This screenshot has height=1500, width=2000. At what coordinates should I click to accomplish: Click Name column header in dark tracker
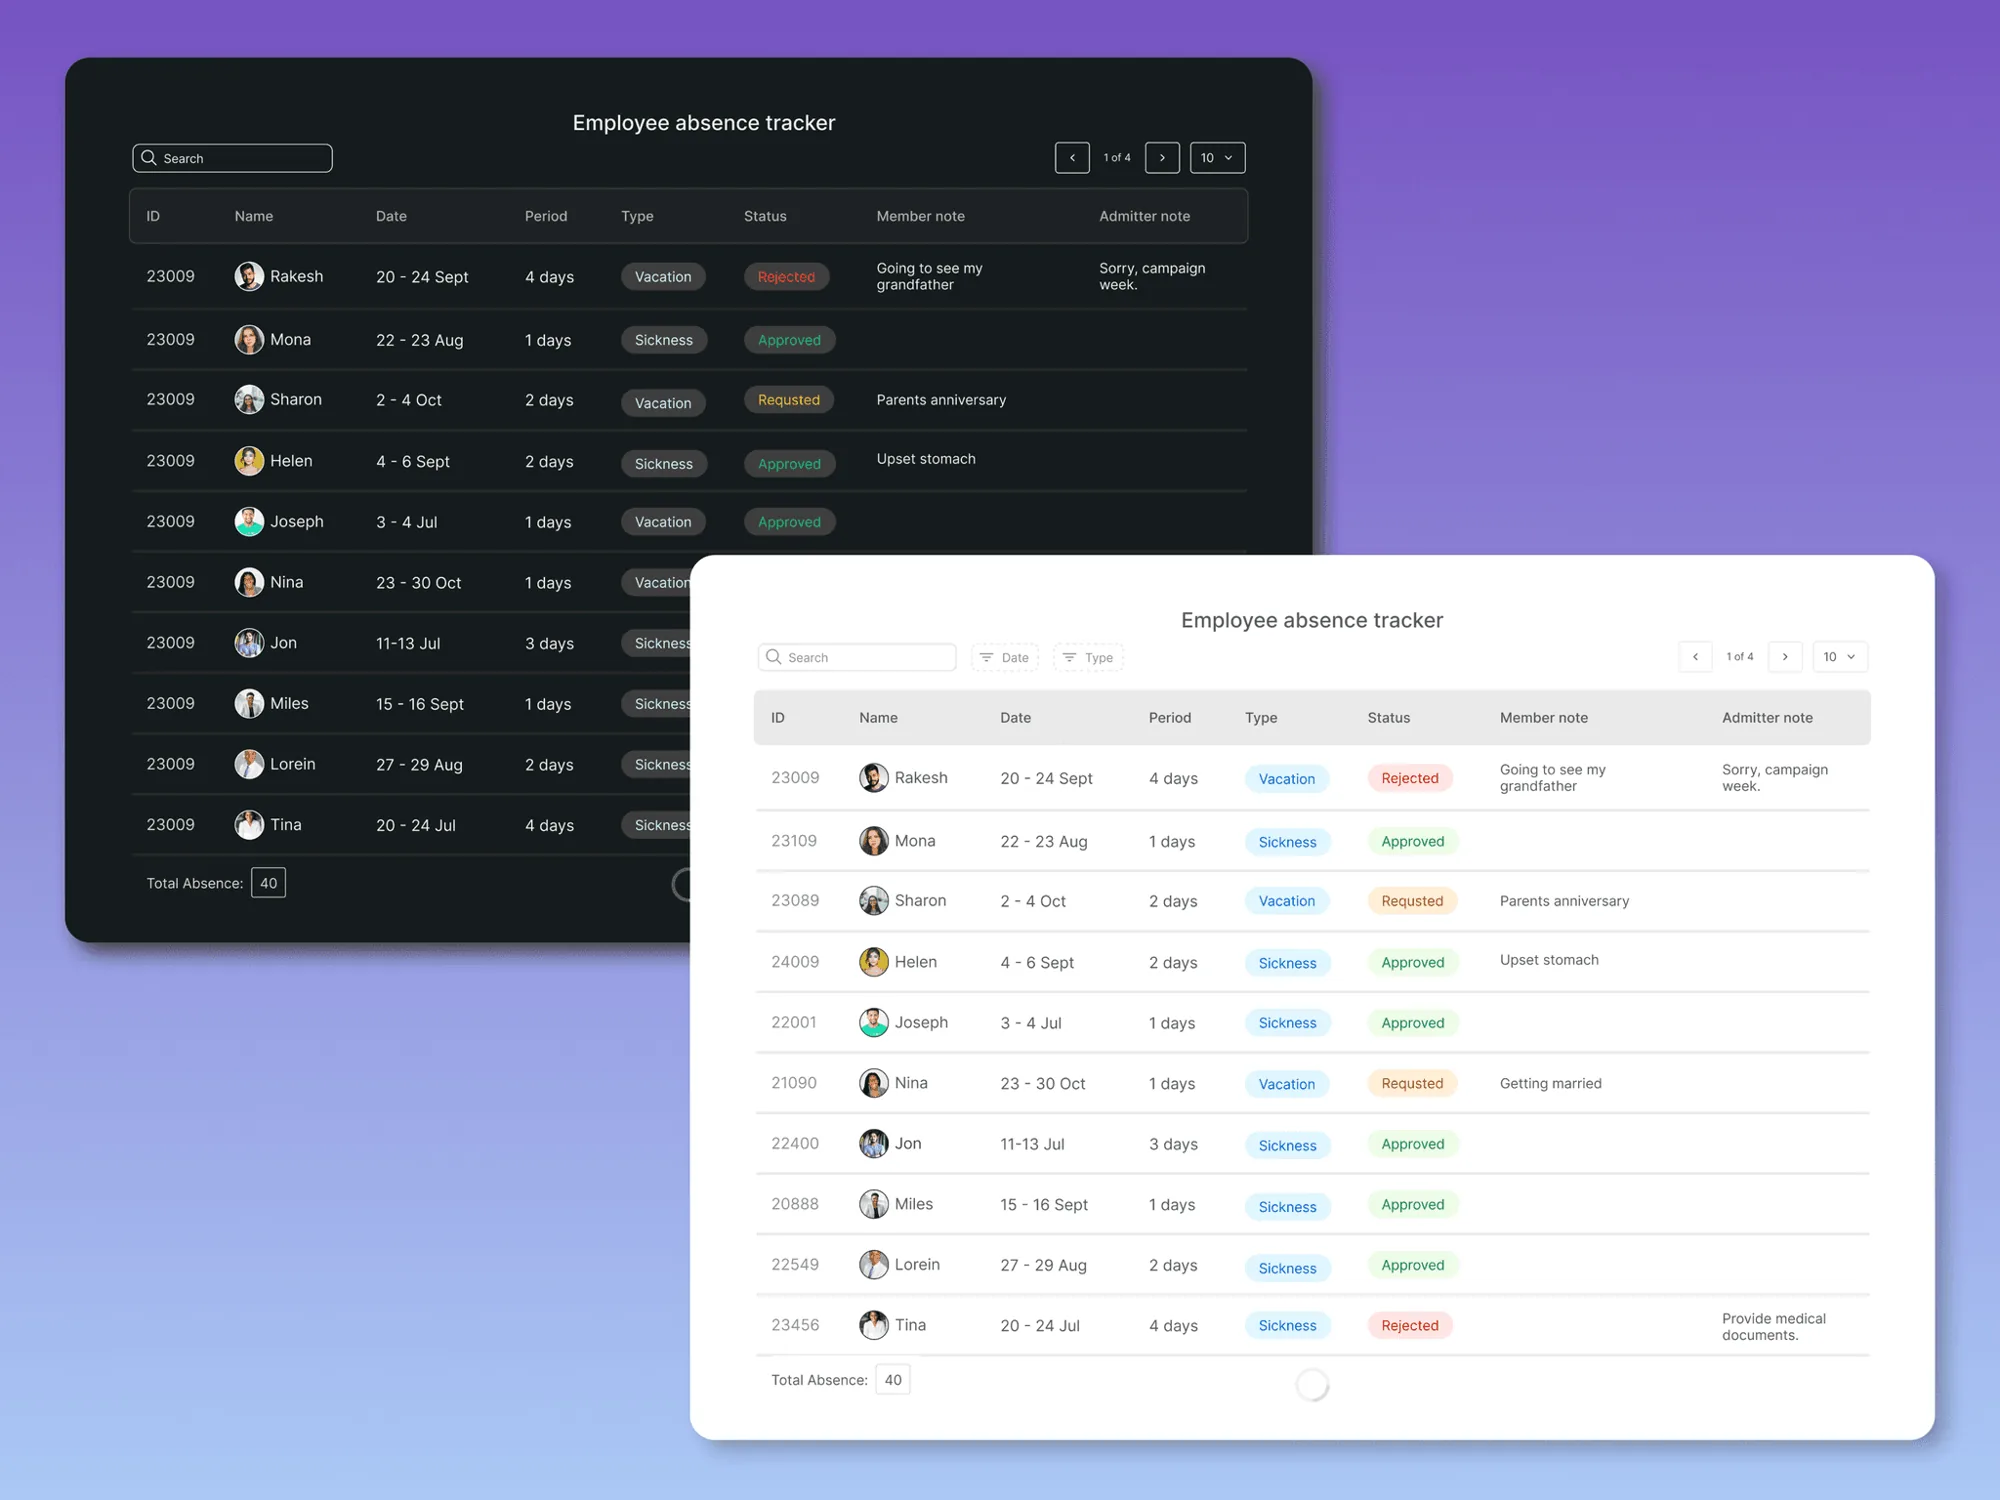point(254,216)
